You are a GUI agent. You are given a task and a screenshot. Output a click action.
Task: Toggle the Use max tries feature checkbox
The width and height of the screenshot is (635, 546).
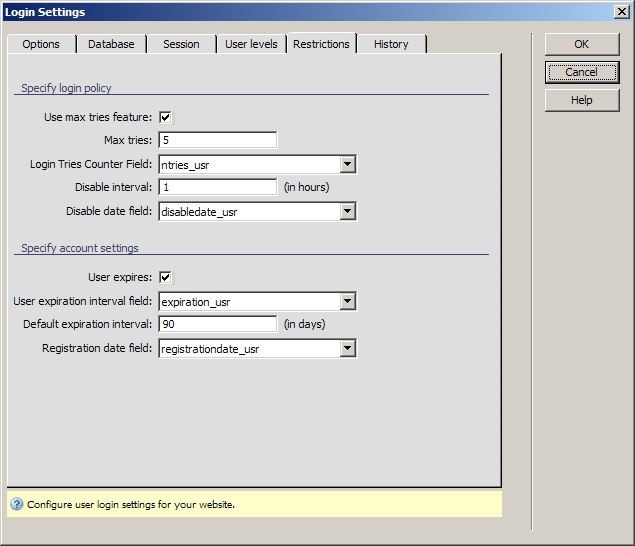coord(166,117)
